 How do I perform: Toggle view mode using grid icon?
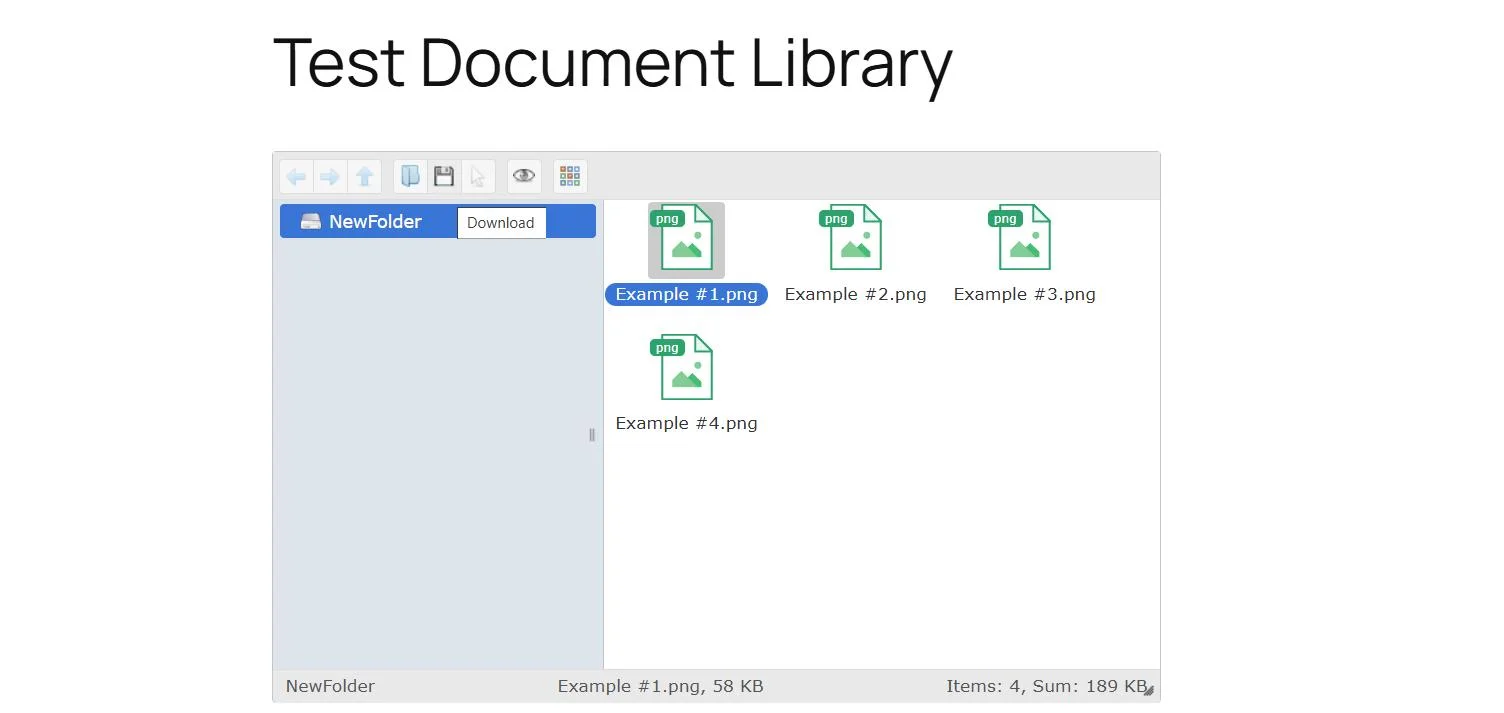point(570,176)
